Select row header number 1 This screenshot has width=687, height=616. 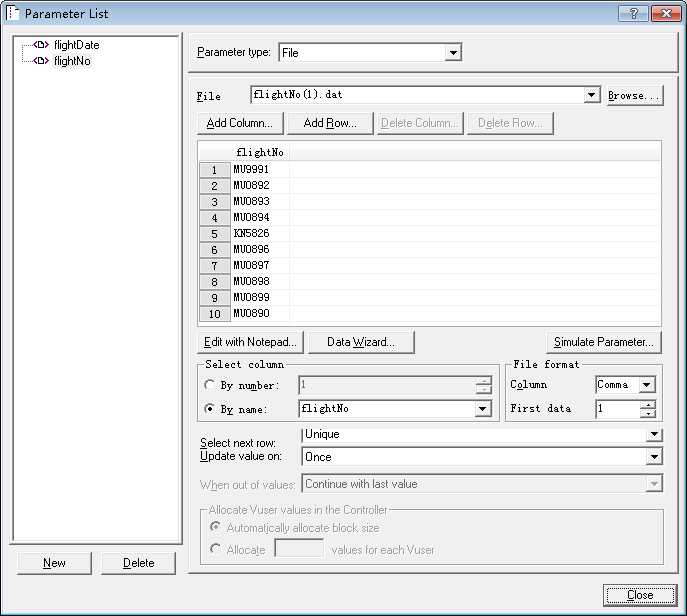[215, 170]
